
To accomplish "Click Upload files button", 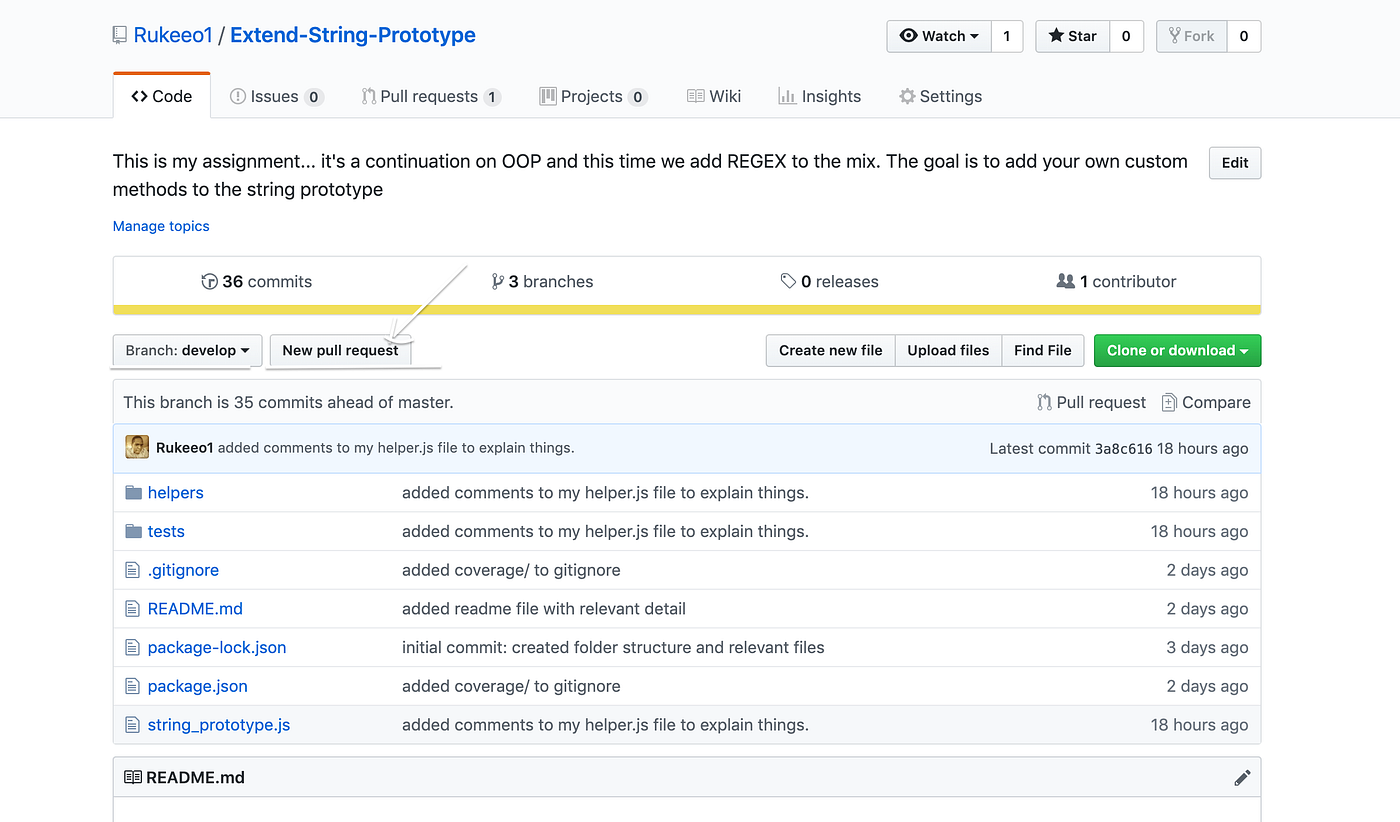I will tap(948, 350).
